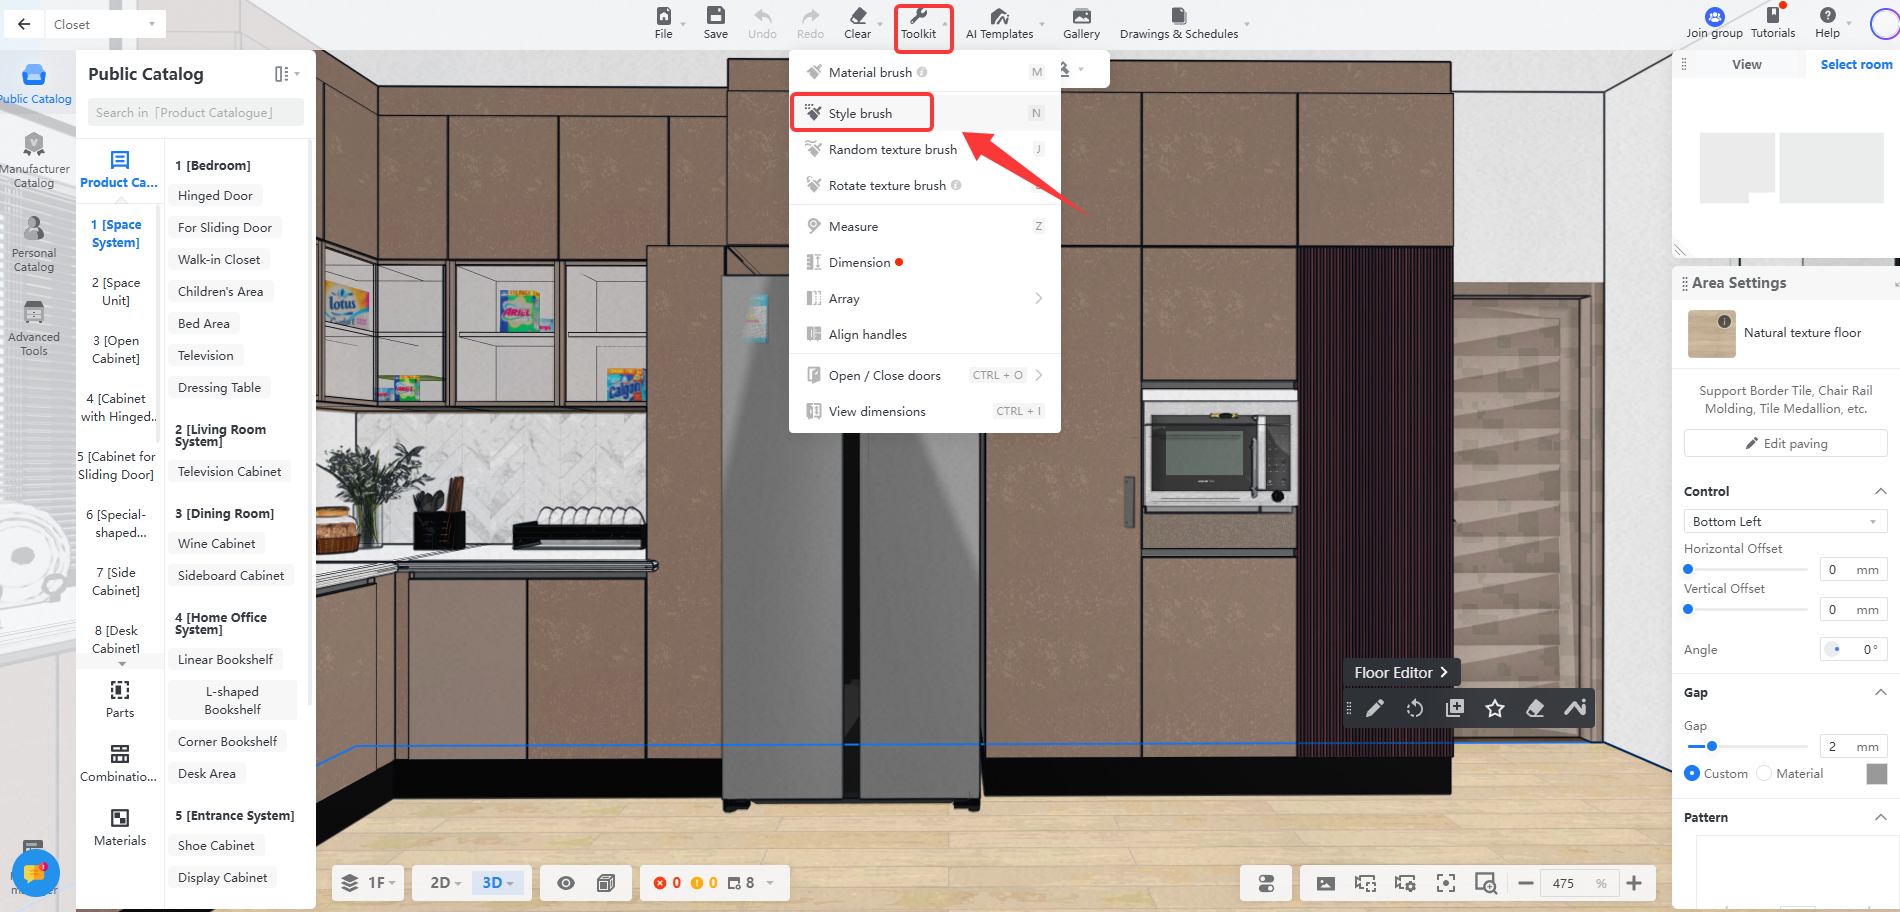Click the AI Templates icon
Screen dimensions: 1900x912
tap(999, 22)
